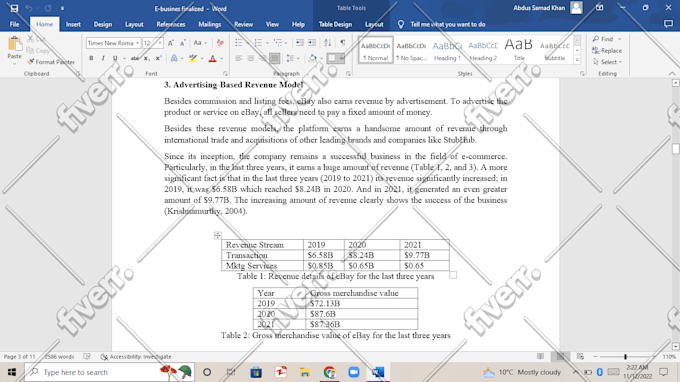Expand the Styles gallery
This screenshot has width=680, height=382.
coord(577,61)
